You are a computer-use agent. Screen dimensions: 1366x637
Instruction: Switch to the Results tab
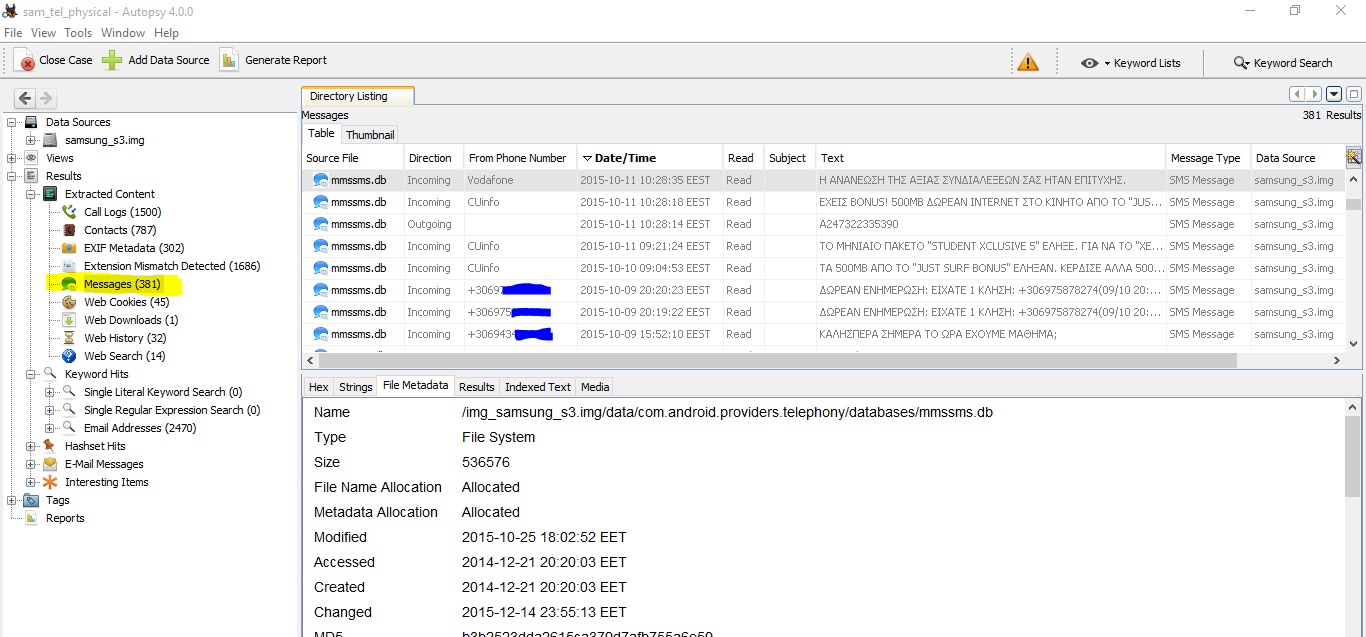pos(477,387)
